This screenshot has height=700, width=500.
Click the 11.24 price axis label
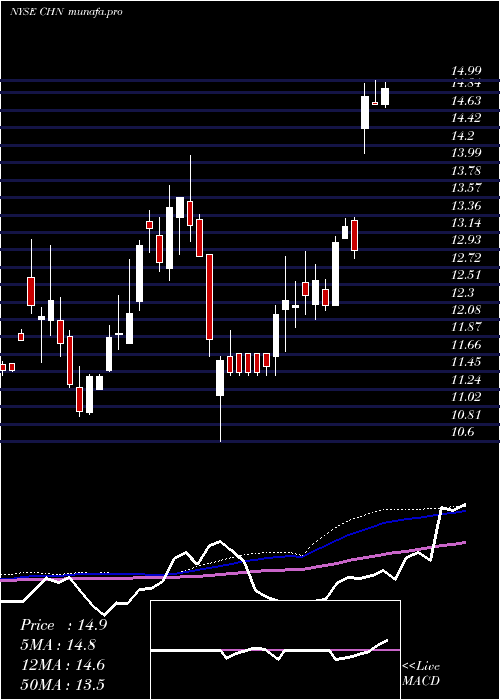466,379
